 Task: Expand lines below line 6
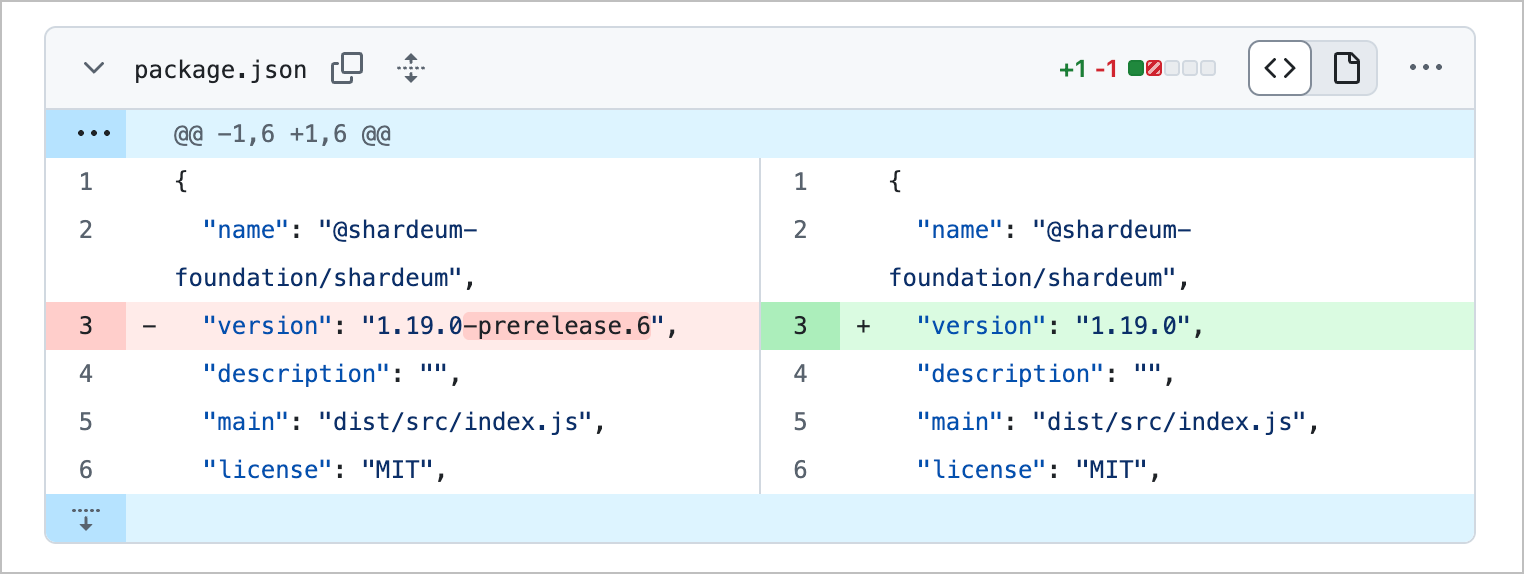click(x=86, y=518)
